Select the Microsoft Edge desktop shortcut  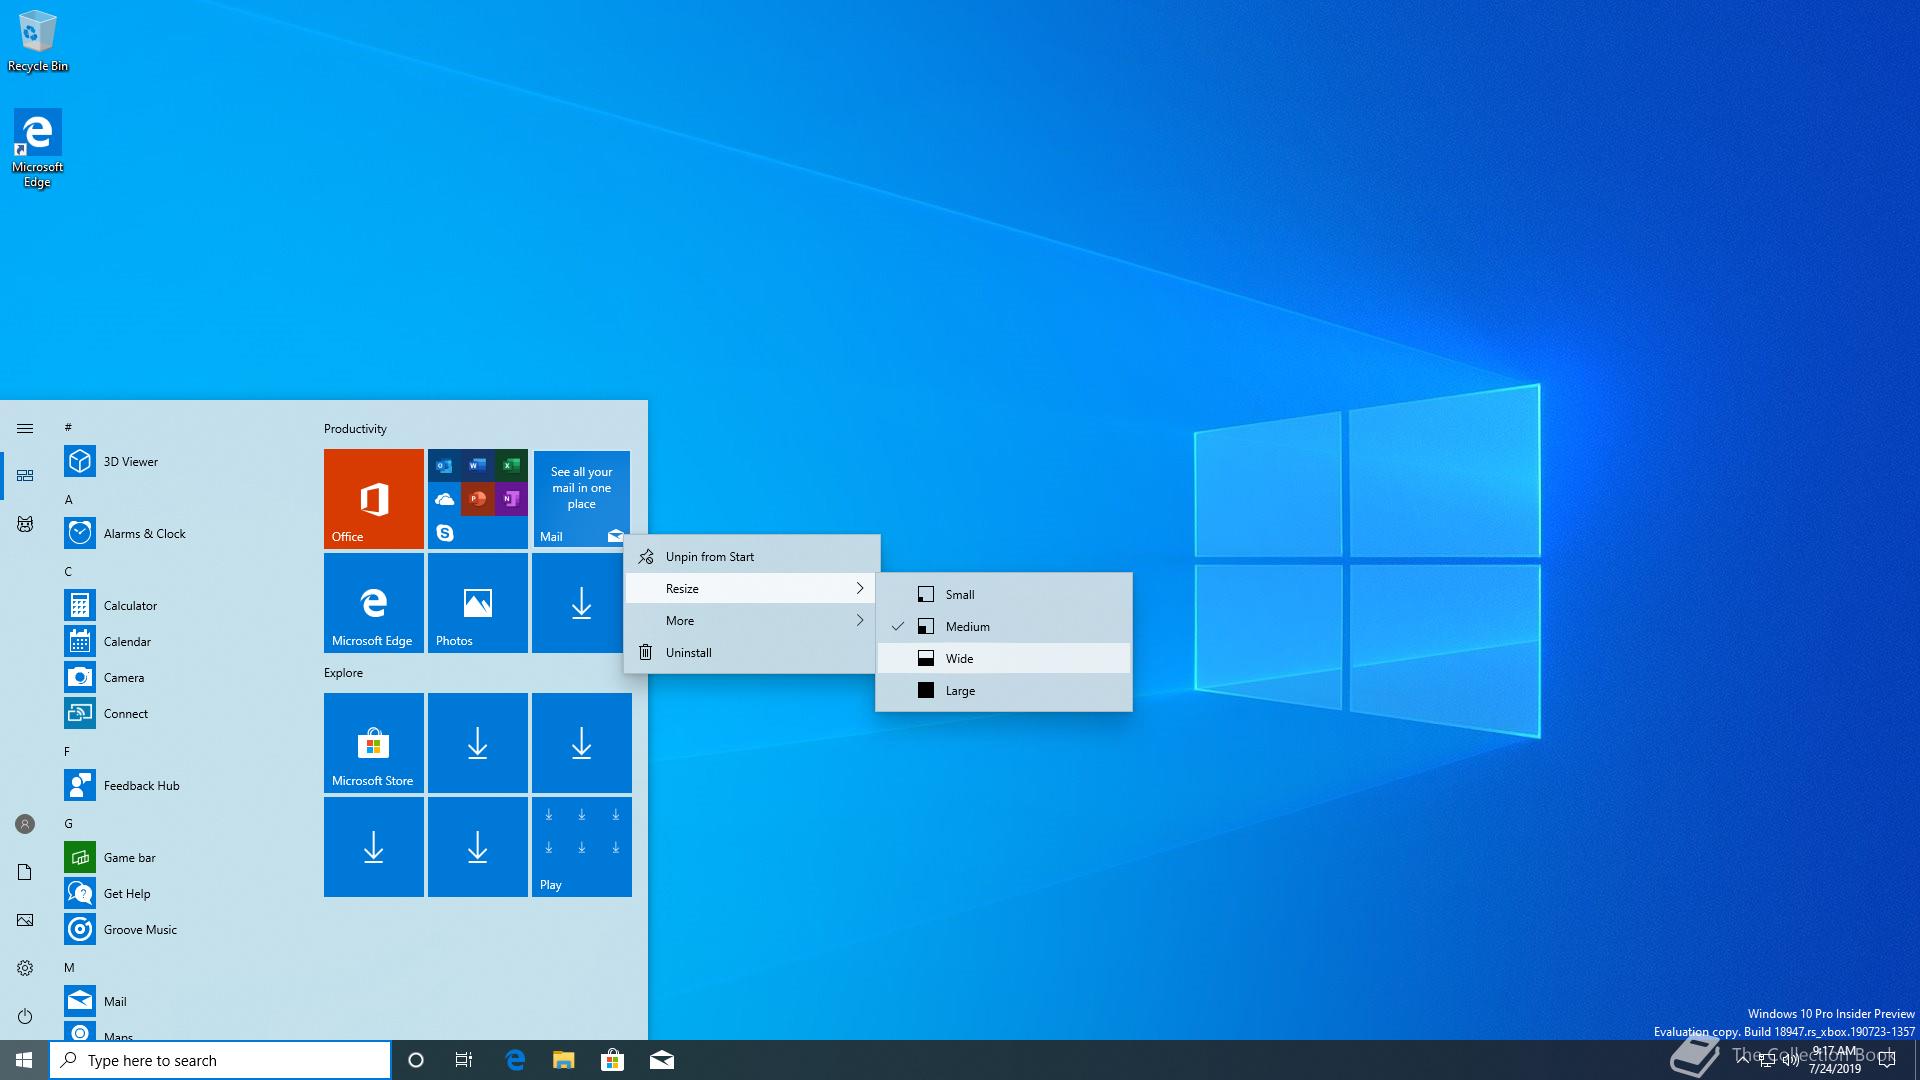point(38,148)
